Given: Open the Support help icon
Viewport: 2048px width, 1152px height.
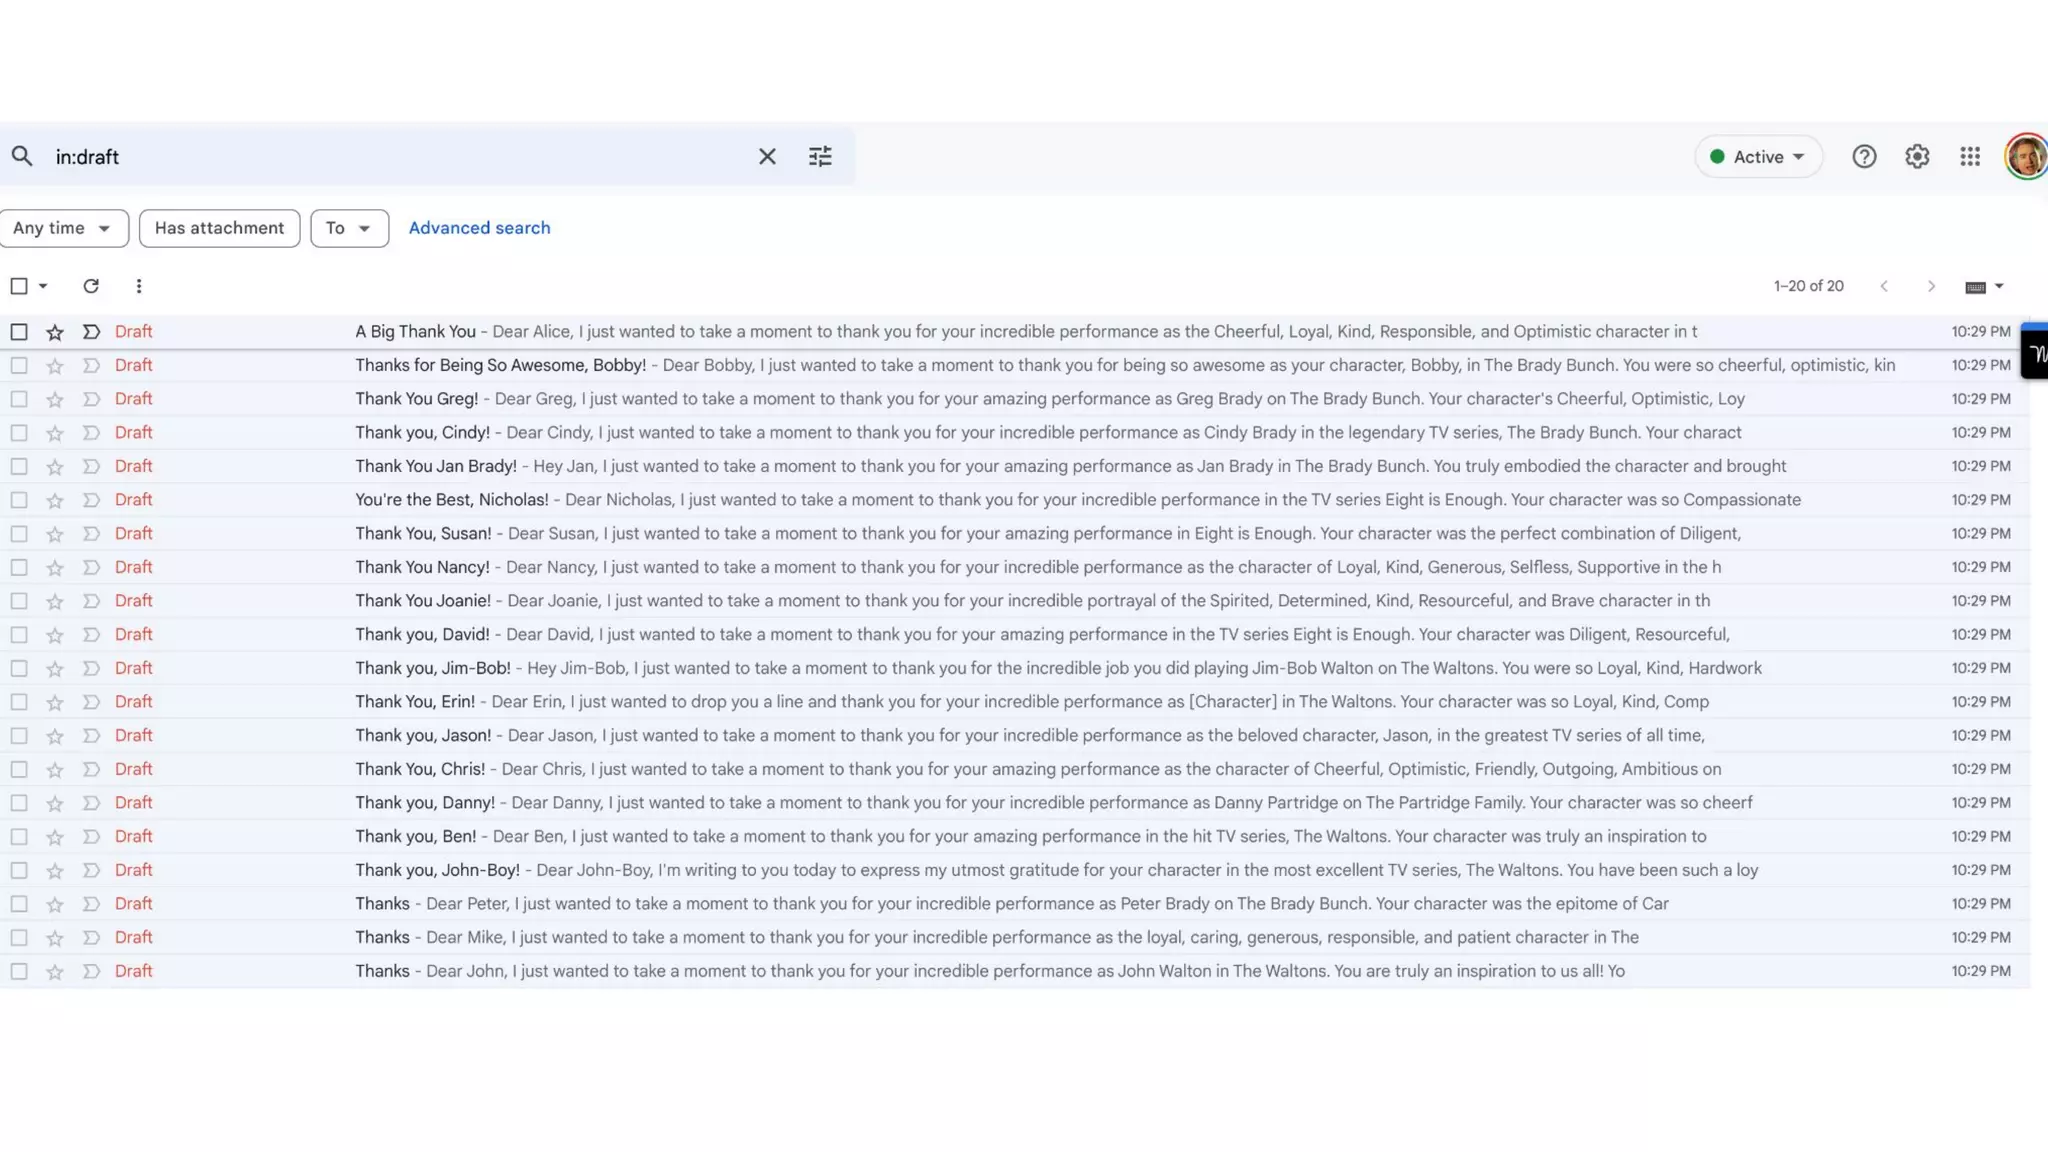Looking at the screenshot, I should click(x=1864, y=156).
